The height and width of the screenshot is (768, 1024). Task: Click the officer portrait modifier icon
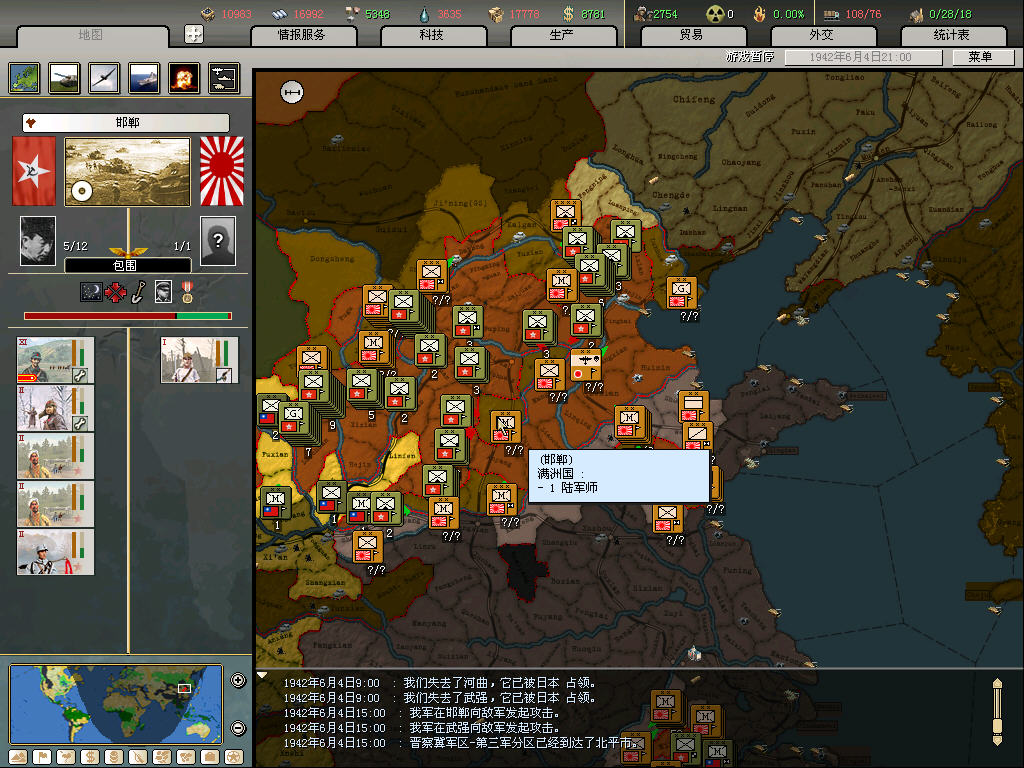[x=163, y=292]
